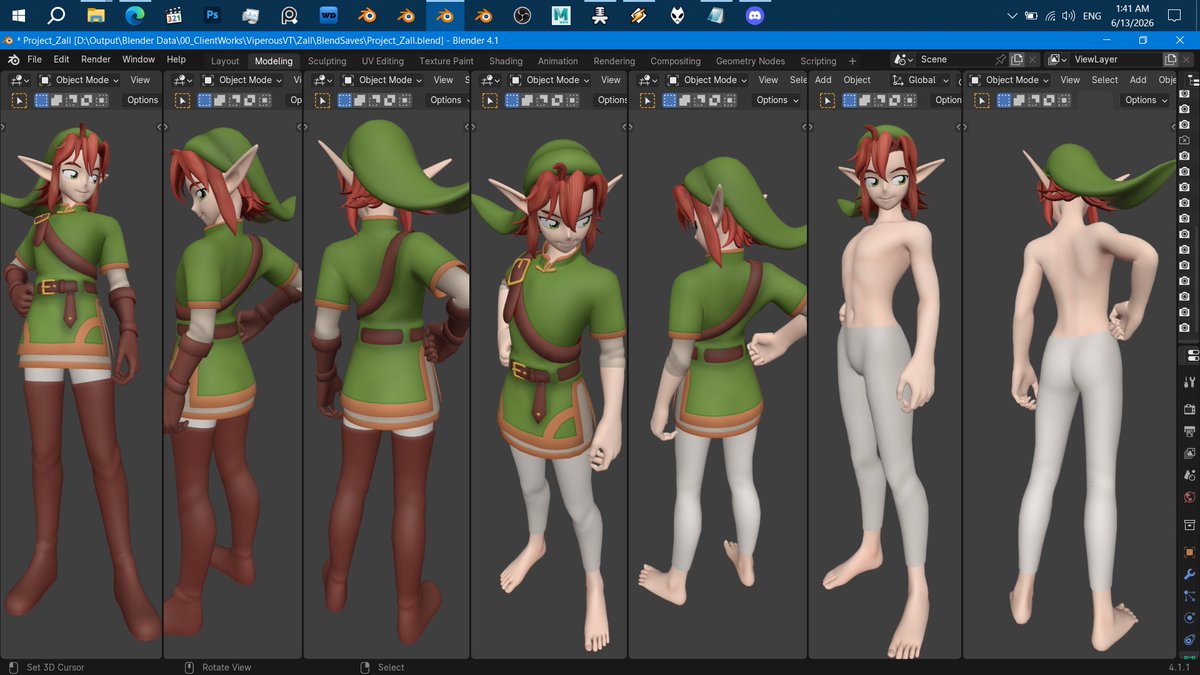Open Object Mode dropdown in rightmost viewport
This screenshot has width=1200, height=675.
coord(1010,80)
